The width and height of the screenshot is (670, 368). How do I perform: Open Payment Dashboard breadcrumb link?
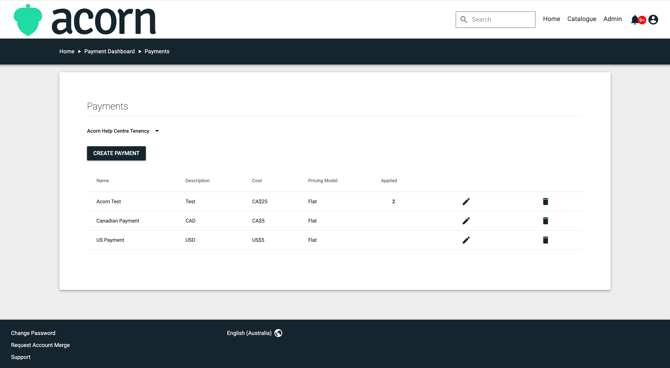109,51
